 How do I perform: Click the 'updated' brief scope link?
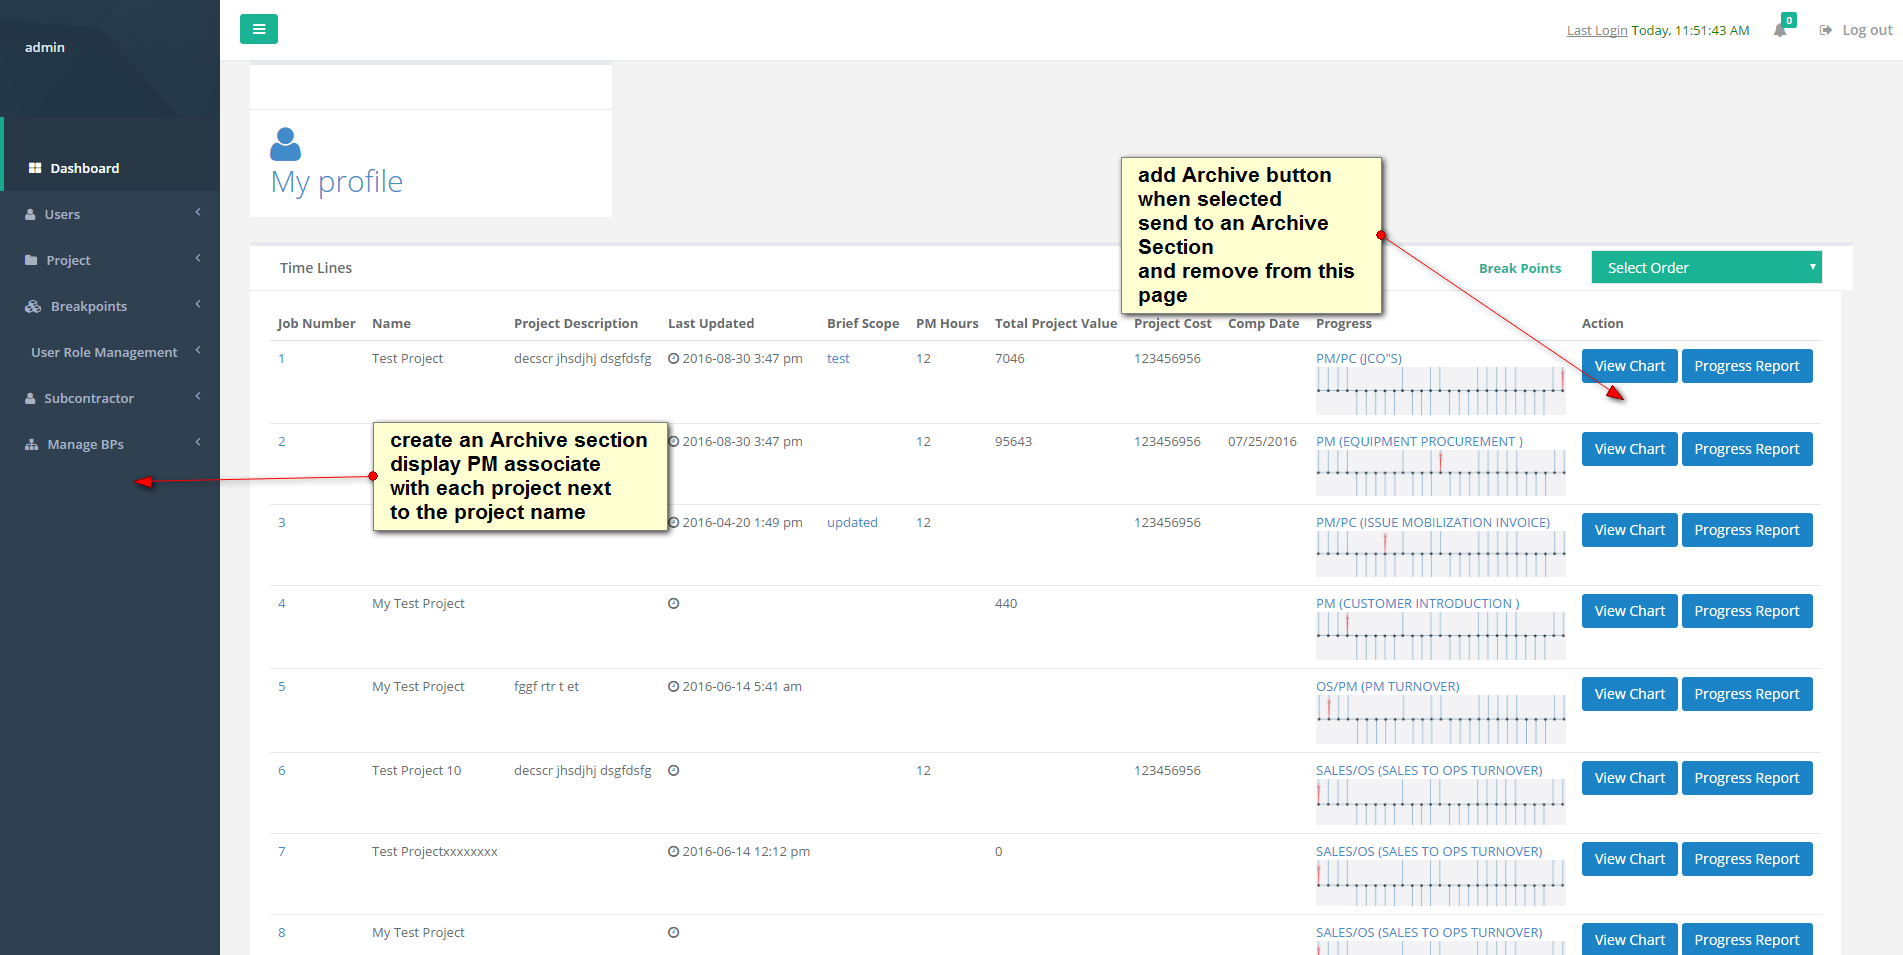(x=852, y=522)
